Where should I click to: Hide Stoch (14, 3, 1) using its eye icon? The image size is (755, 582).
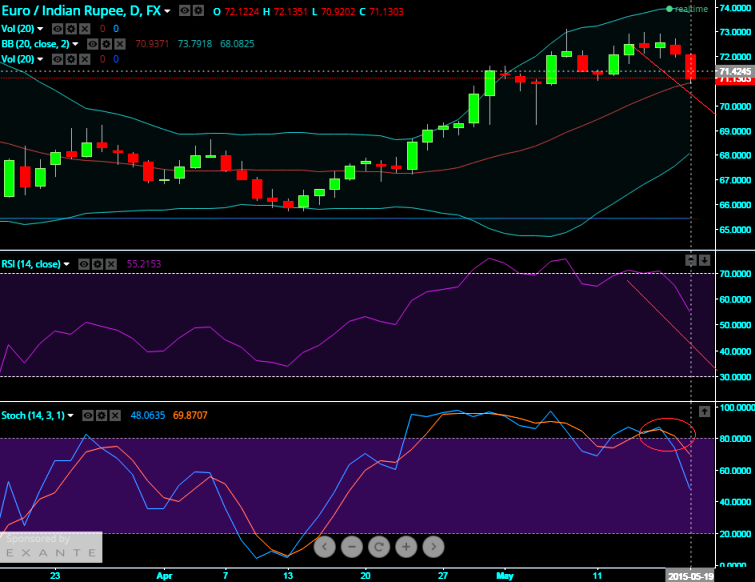coord(88,415)
